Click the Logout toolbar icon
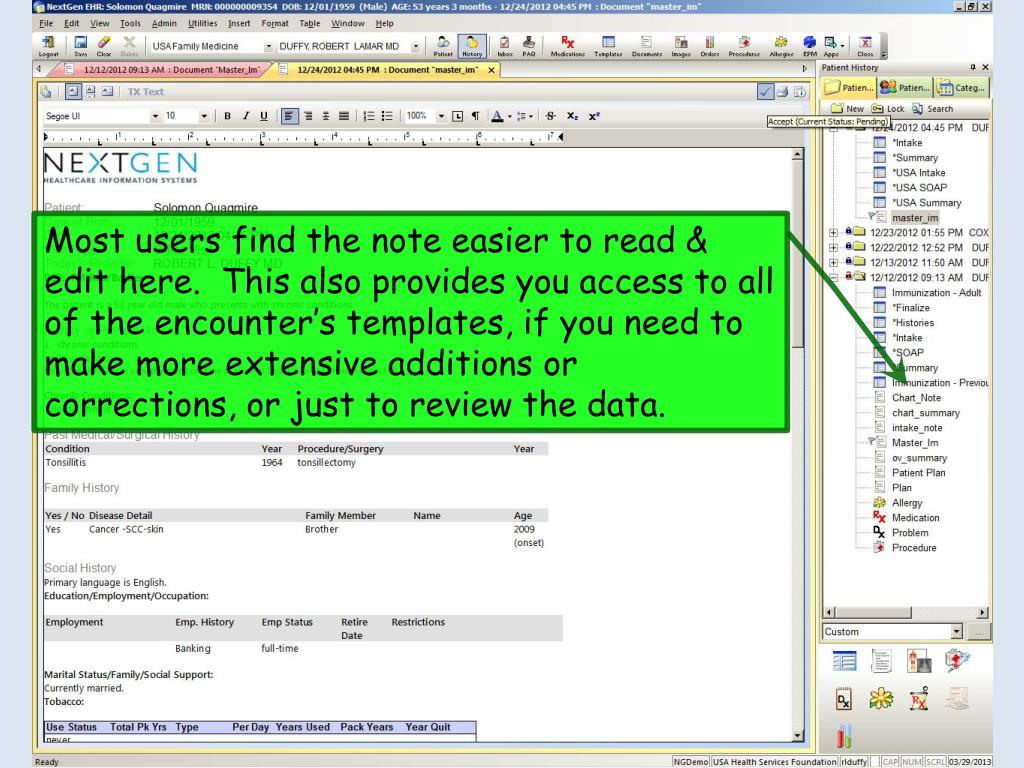This screenshot has height=768, width=1024. 48,46
